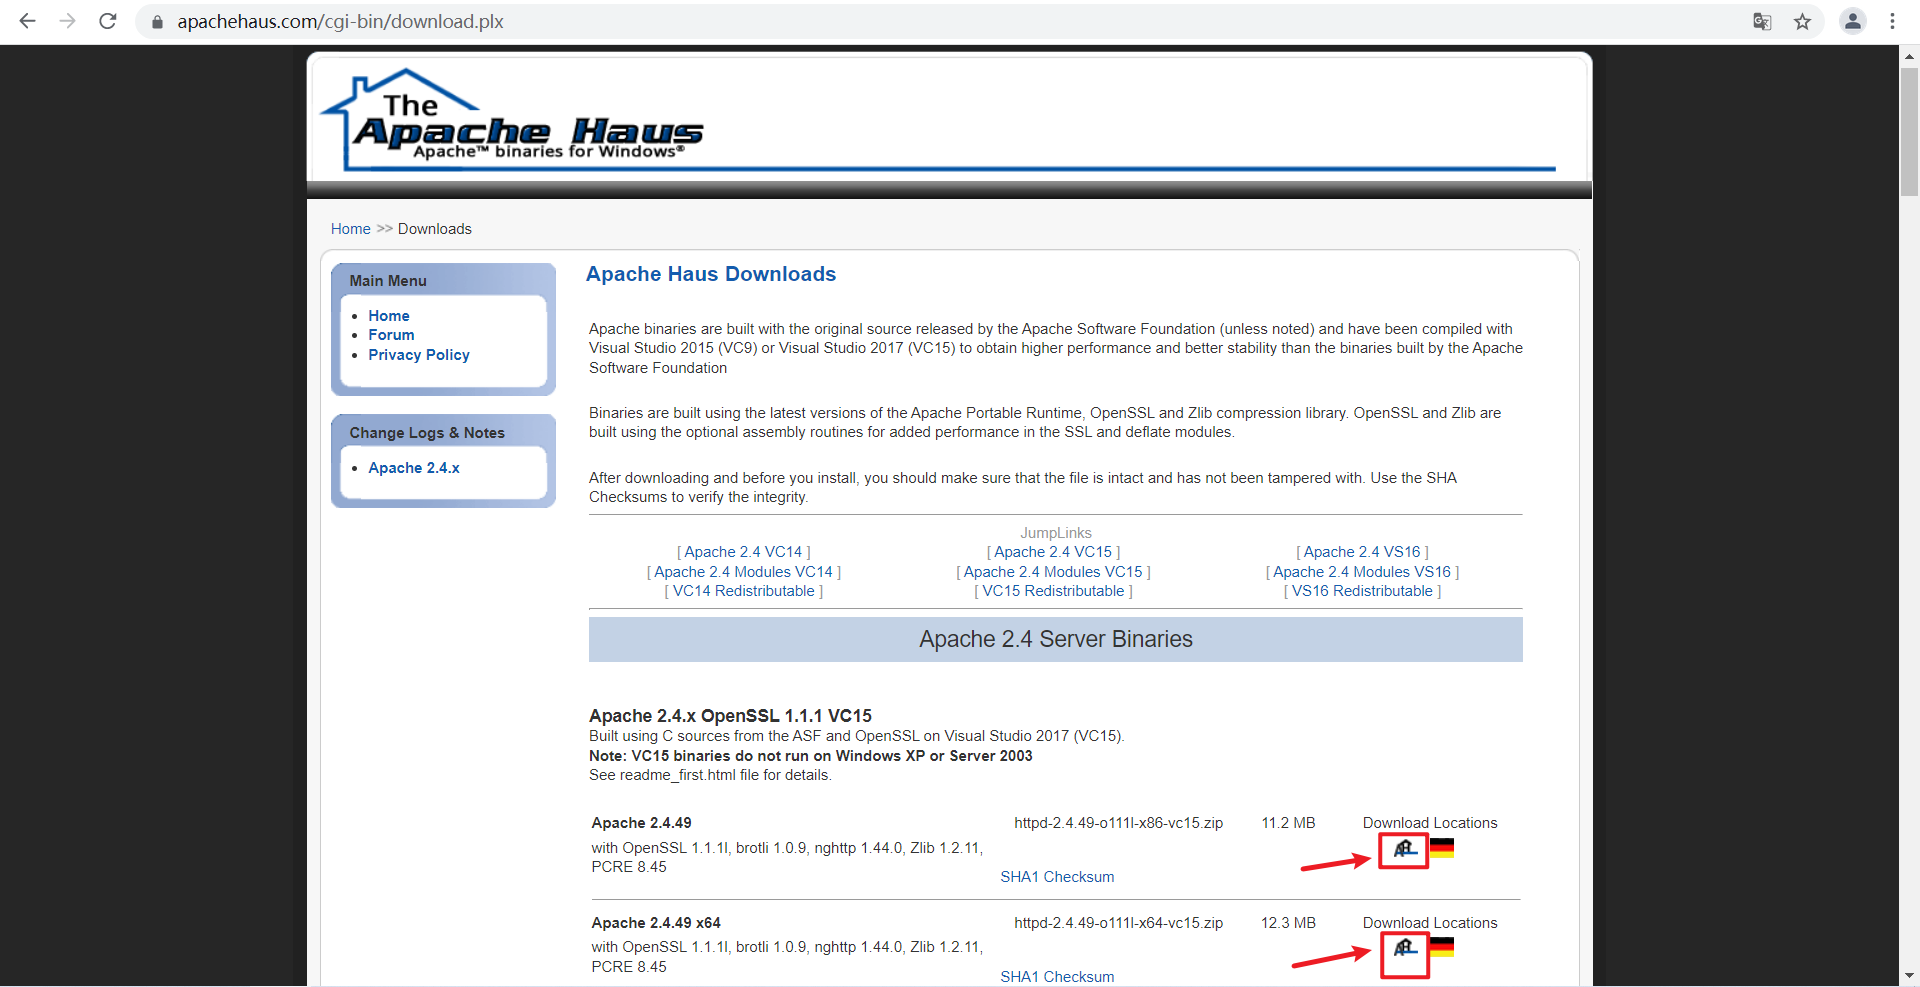Jump to VS16 Redistributable
The image size is (1920, 987).
1362,591
